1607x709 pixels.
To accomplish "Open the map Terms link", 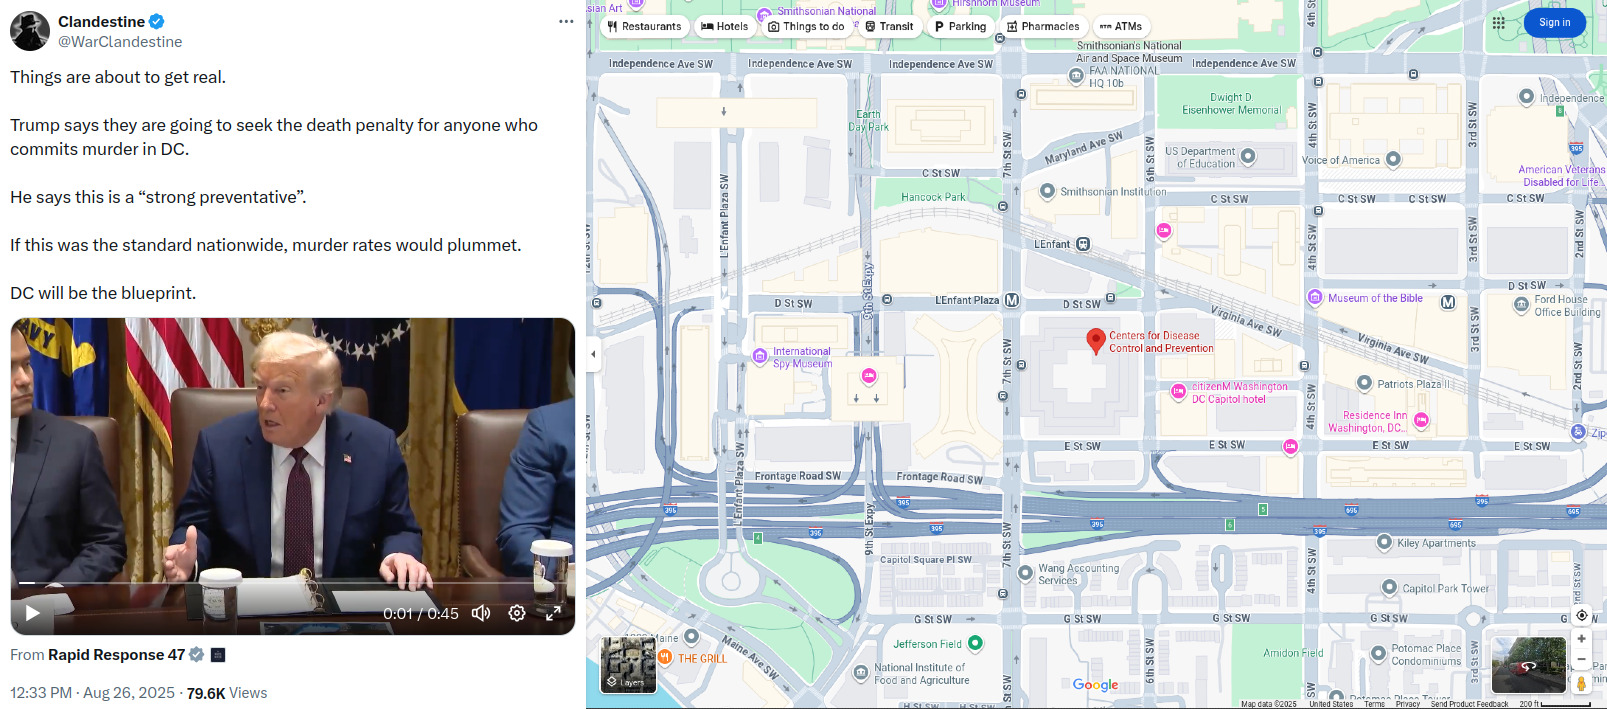I will tap(1374, 704).
